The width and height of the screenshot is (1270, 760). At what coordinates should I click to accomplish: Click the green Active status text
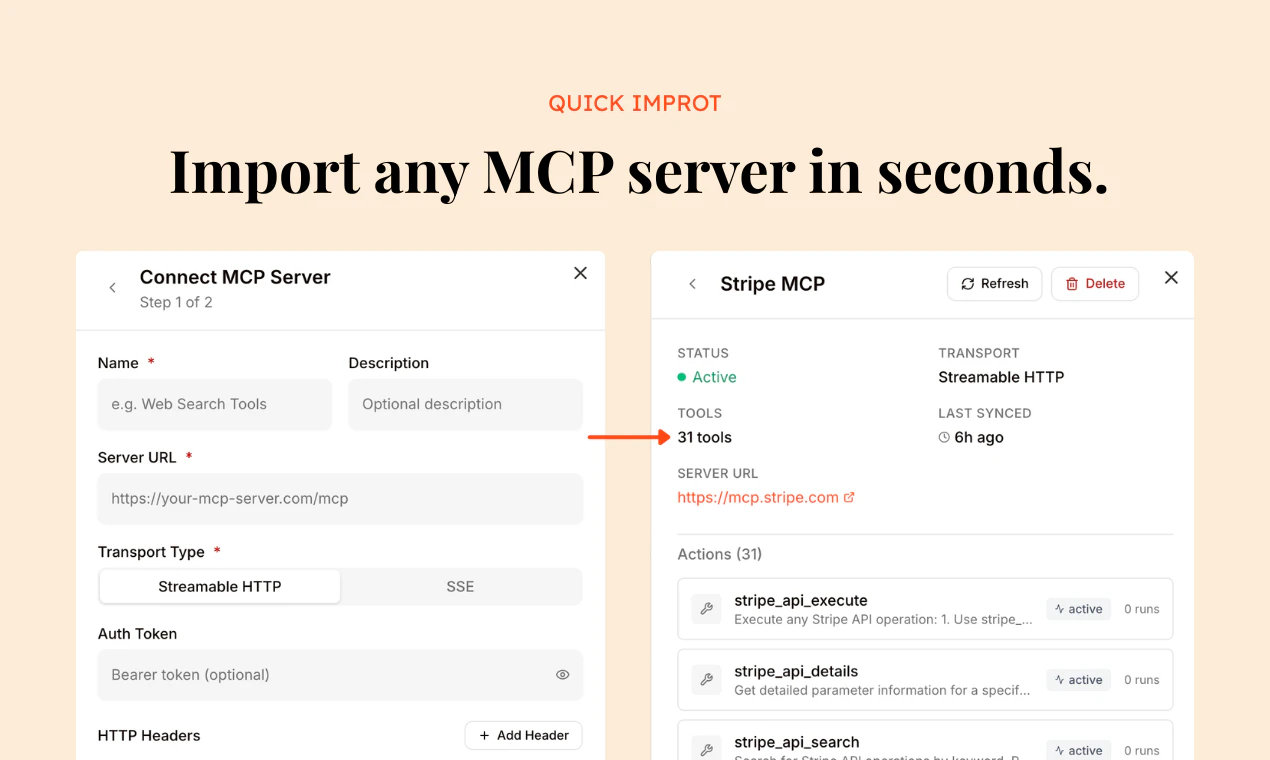(x=714, y=377)
